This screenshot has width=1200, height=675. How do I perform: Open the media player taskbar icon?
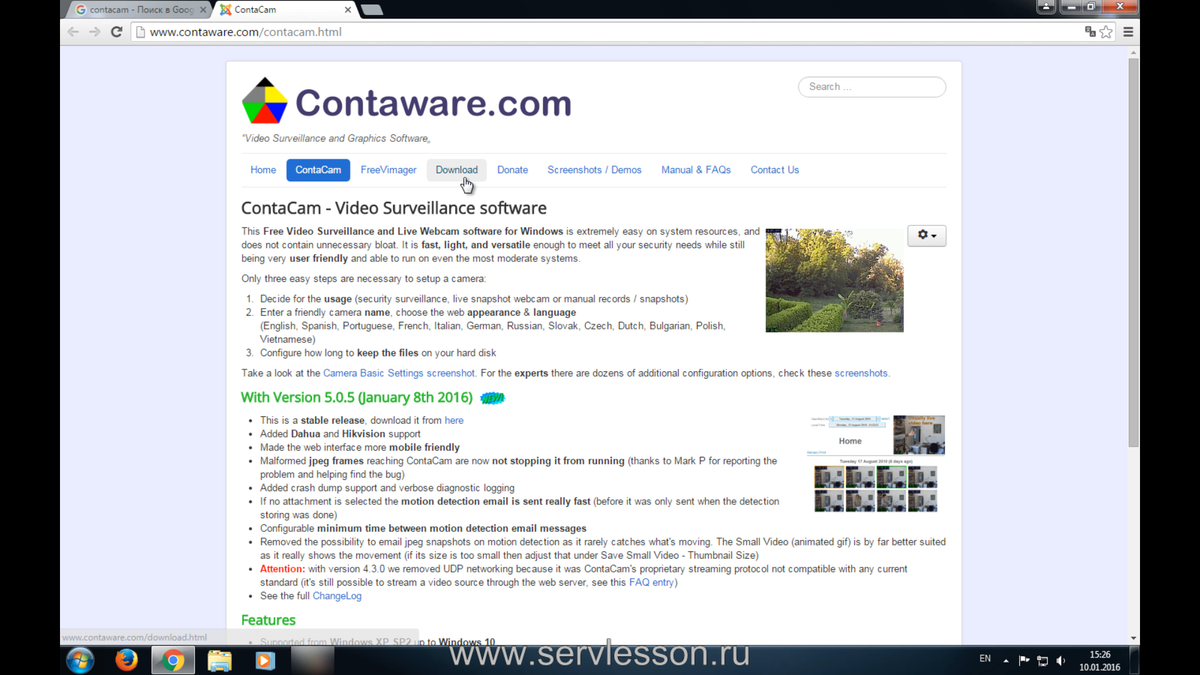265,660
